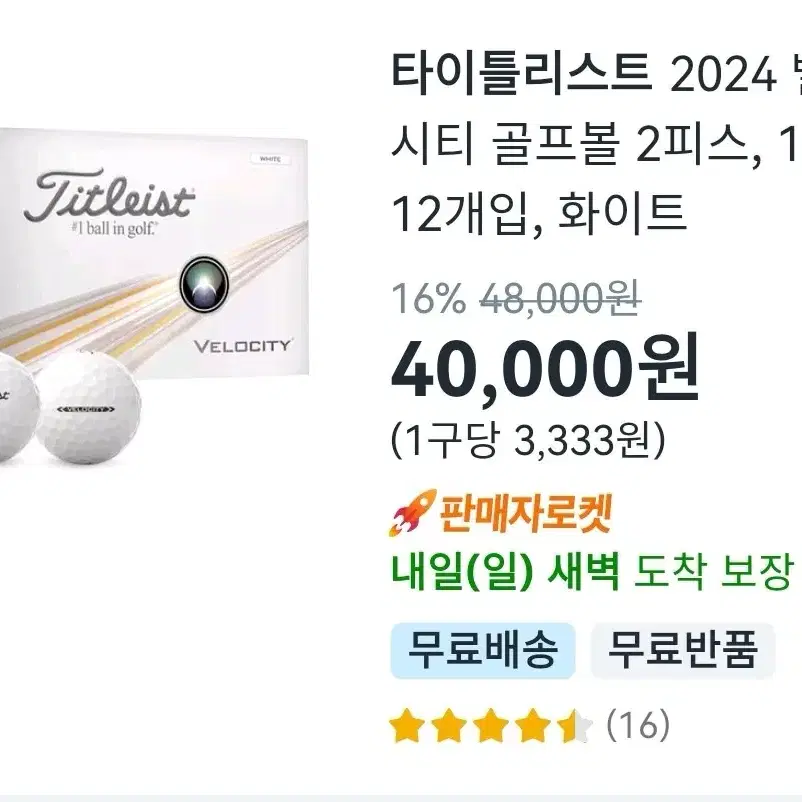Click the 40,000원 sale price
Viewport: 802px width, 802px height.
click(545, 367)
